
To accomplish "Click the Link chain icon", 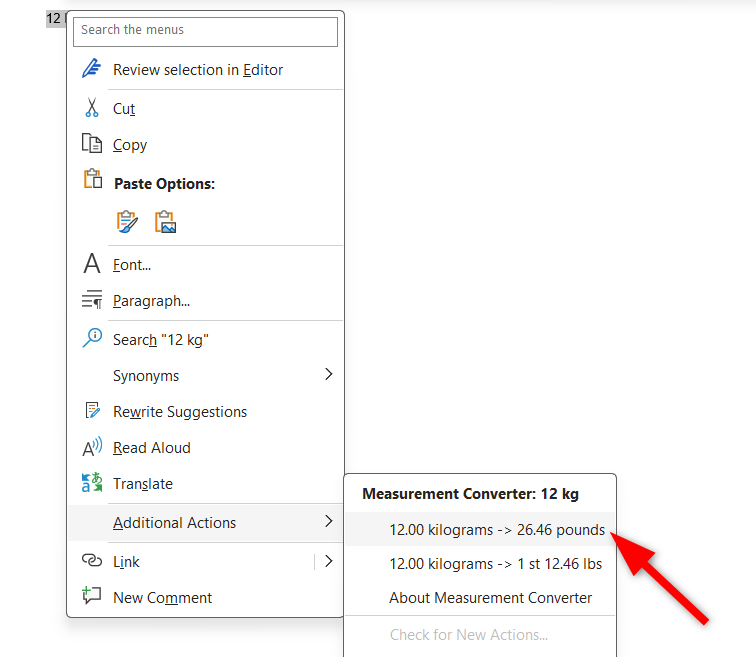I will [92, 560].
